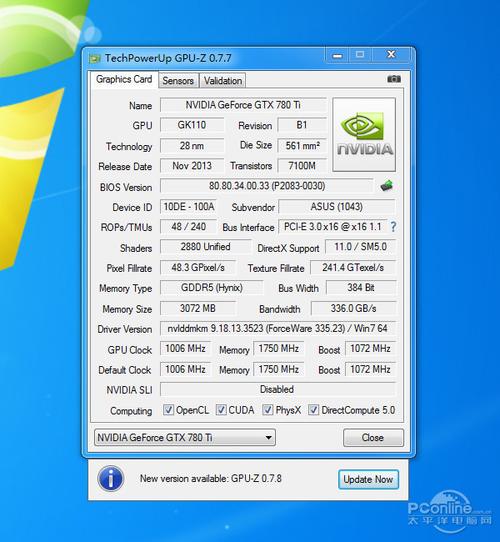Open the GPU selection dropdown
The width and height of the screenshot is (500, 542).
[x=185, y=438]
